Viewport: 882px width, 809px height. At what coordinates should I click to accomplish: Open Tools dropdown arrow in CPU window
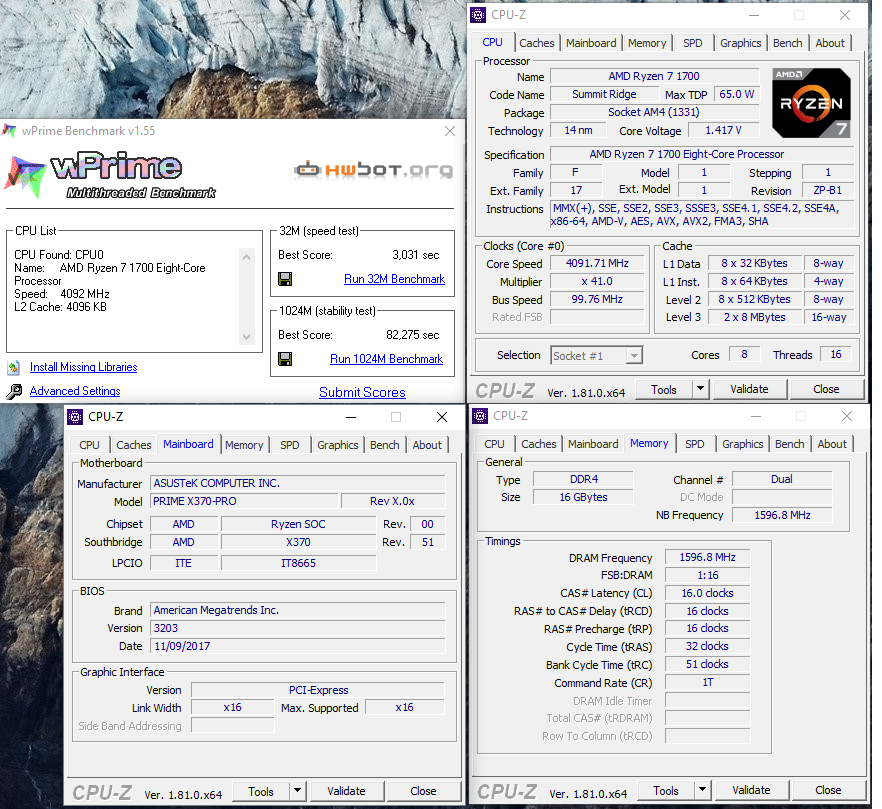700,389
